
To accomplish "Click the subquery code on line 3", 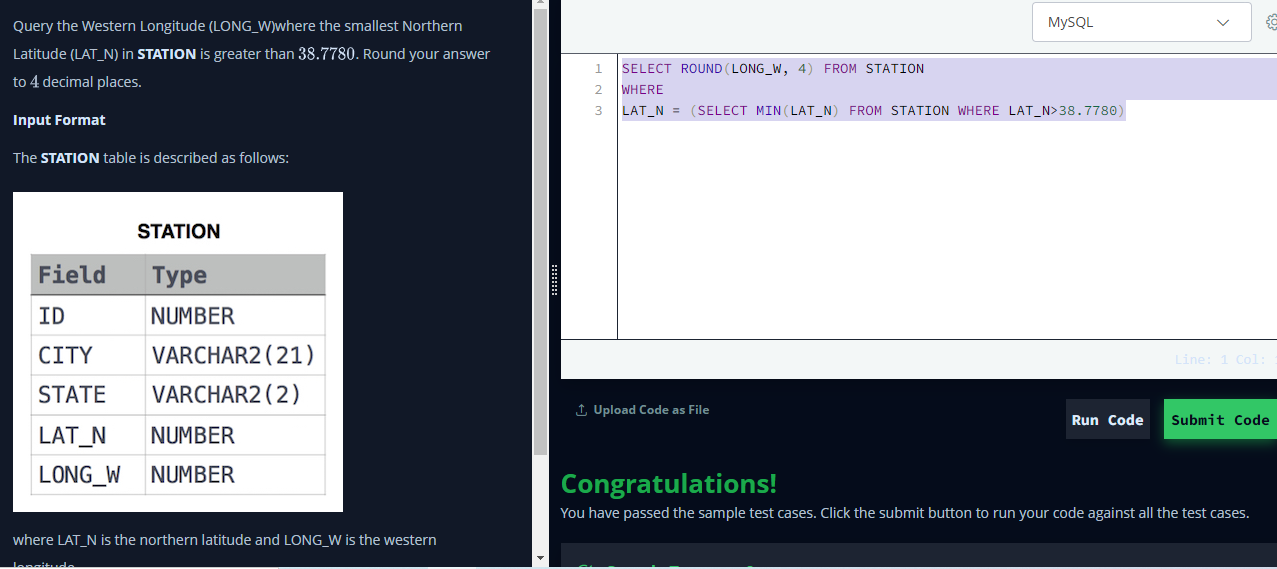I will pyautogui.click(x=907, y=111).
